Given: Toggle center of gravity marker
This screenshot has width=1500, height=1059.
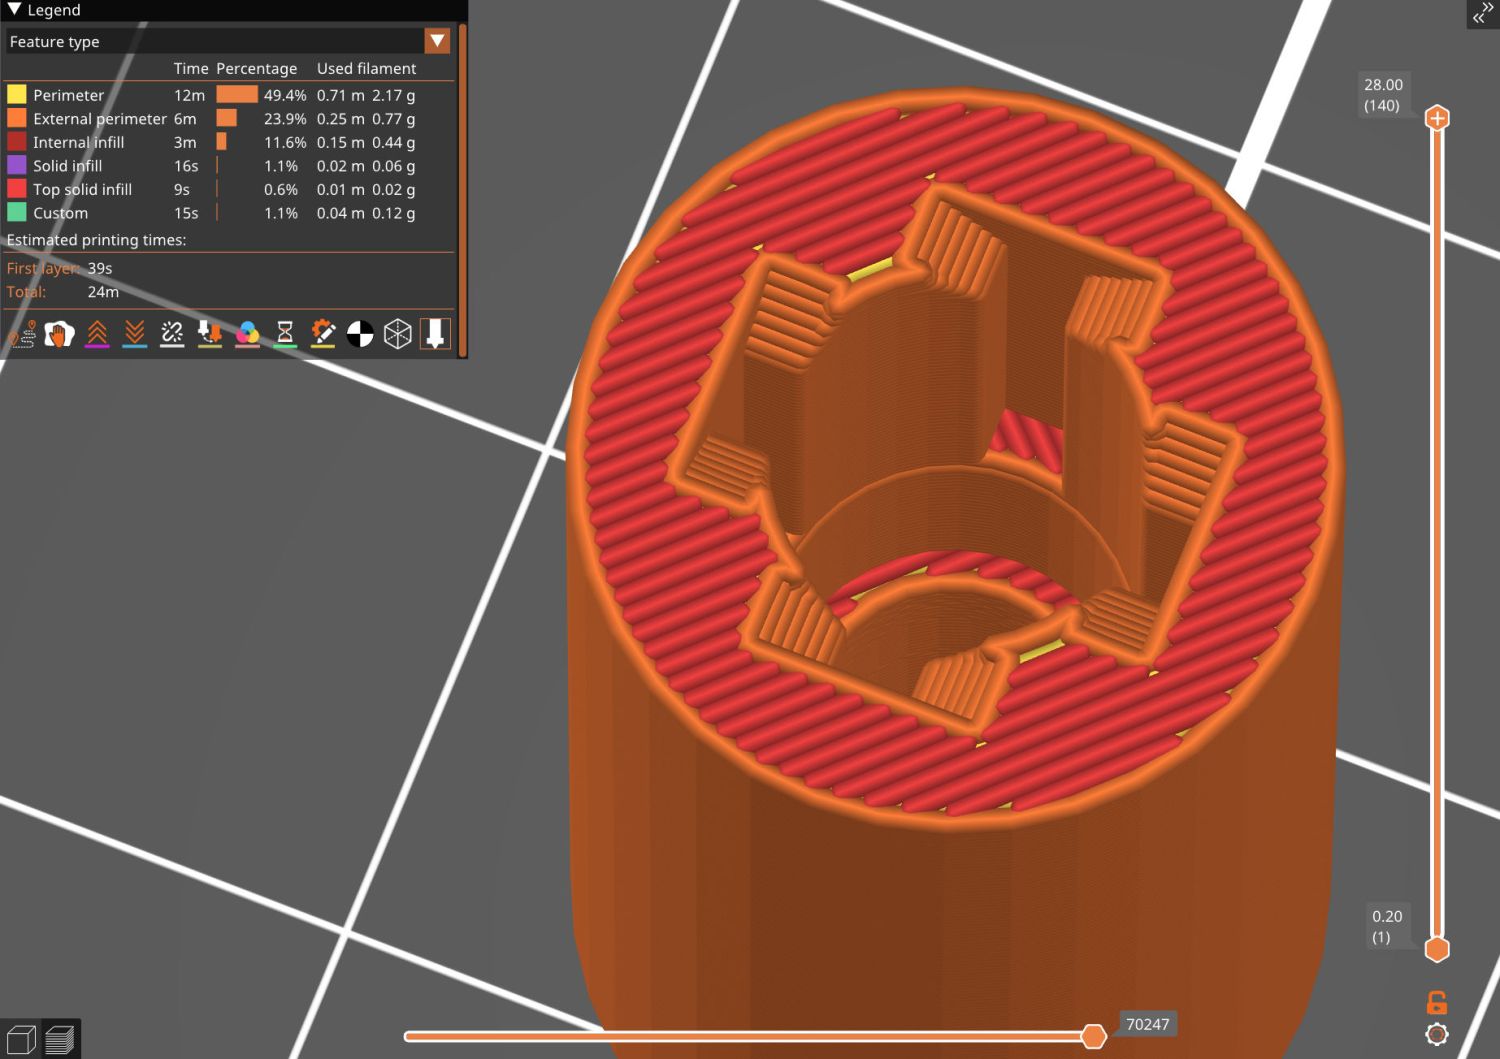Looking at the screenshot, I should pyautogui.click(x=360, y=334).
